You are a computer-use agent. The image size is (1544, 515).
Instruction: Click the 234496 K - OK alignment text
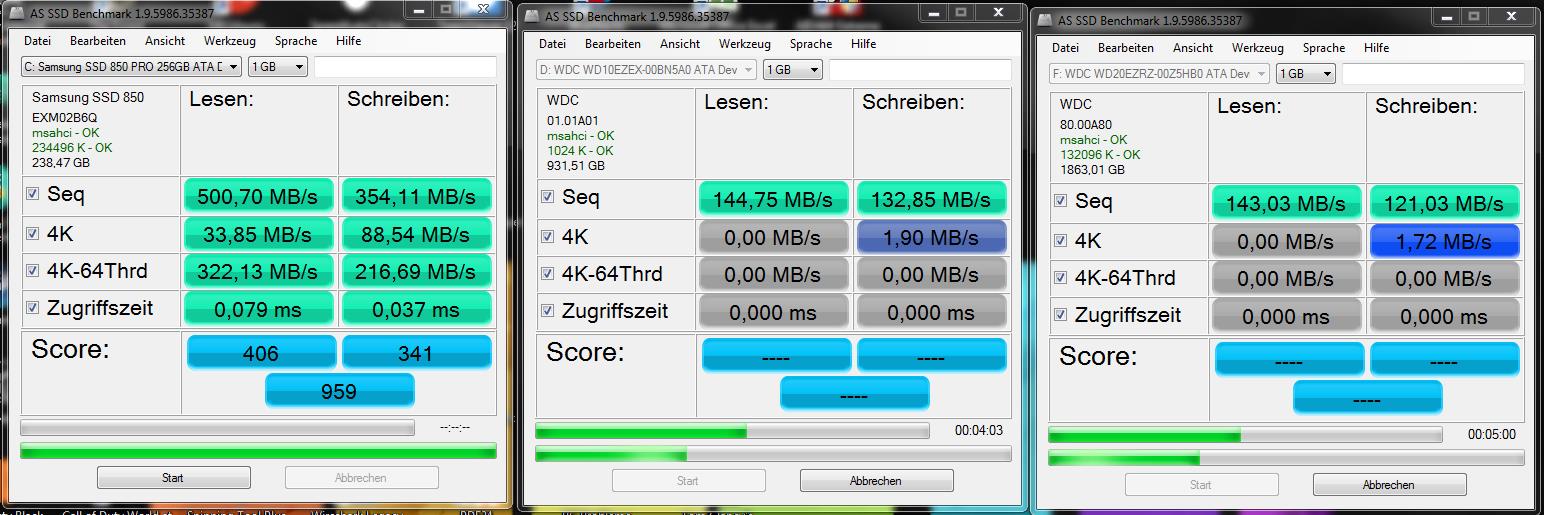pyautogui.click(x=72, y=147)
